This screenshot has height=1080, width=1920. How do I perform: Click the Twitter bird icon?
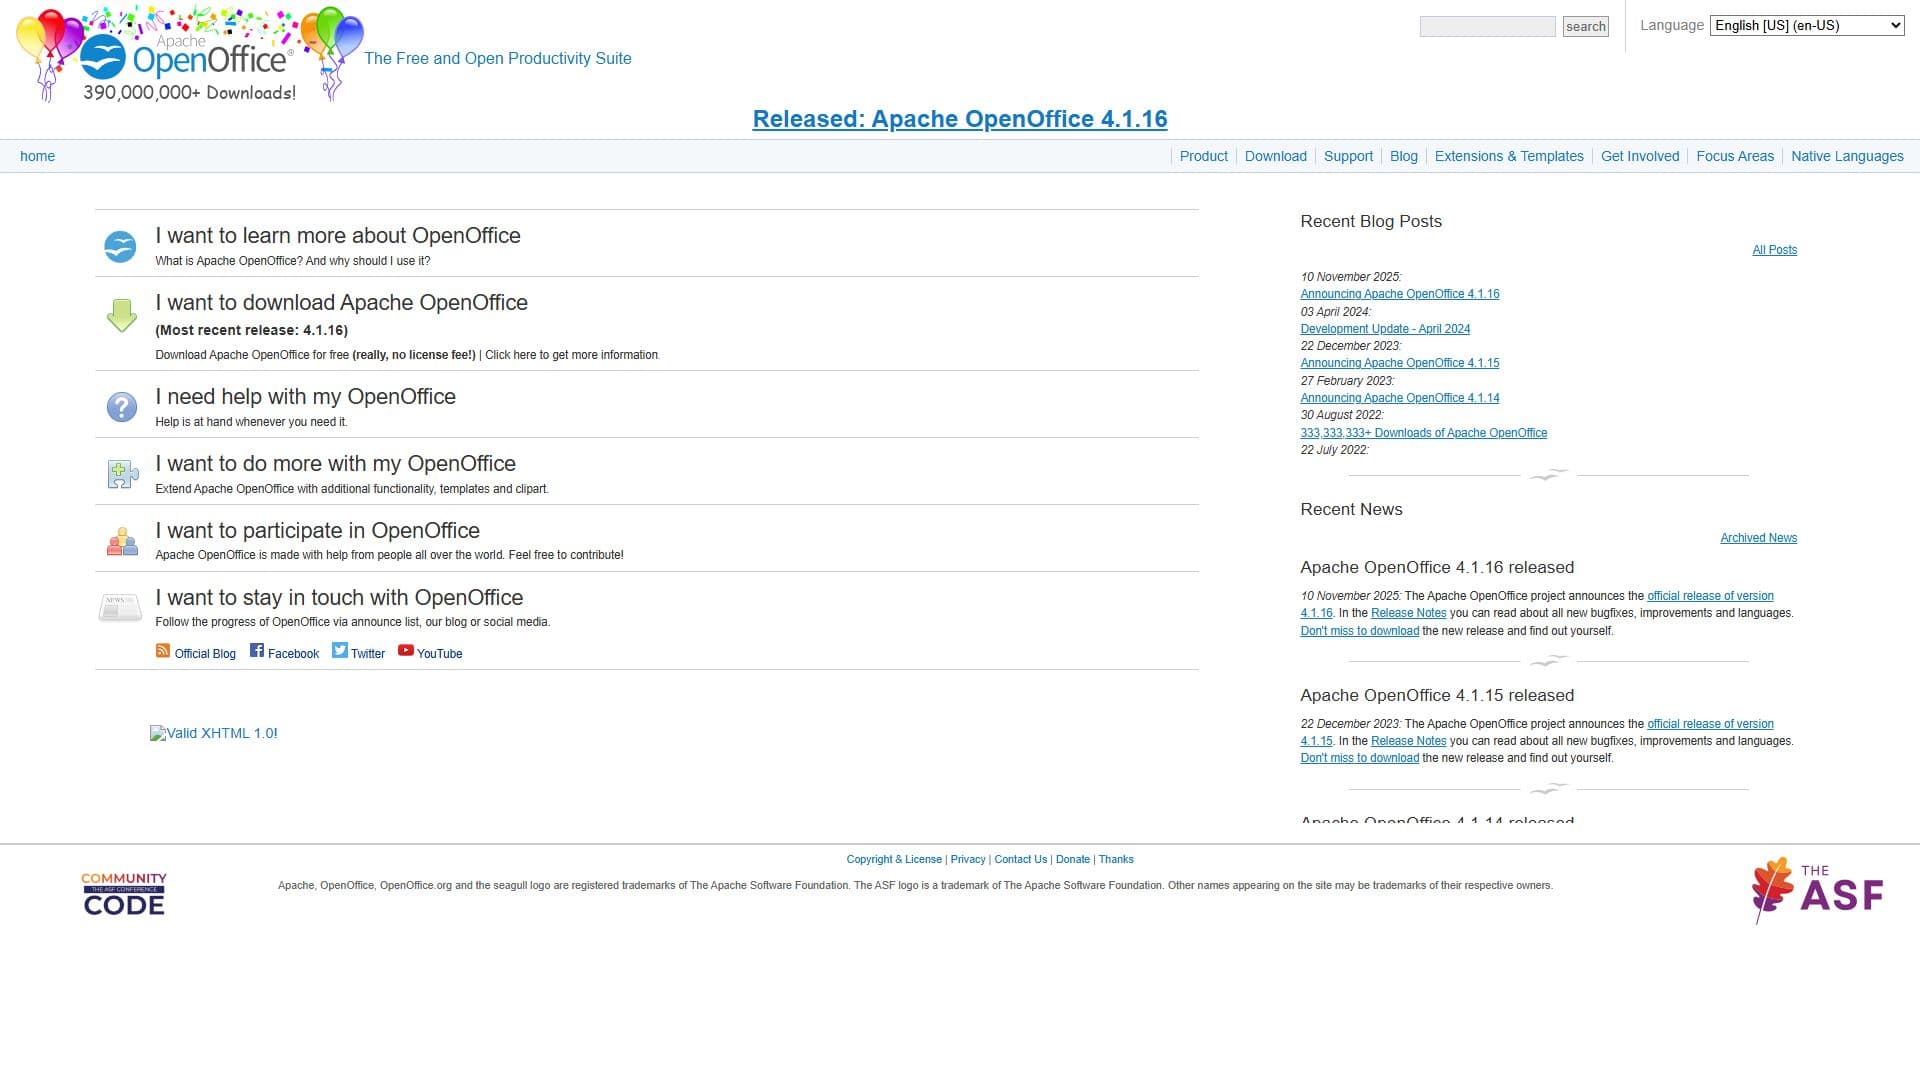[x=340, y=650]
